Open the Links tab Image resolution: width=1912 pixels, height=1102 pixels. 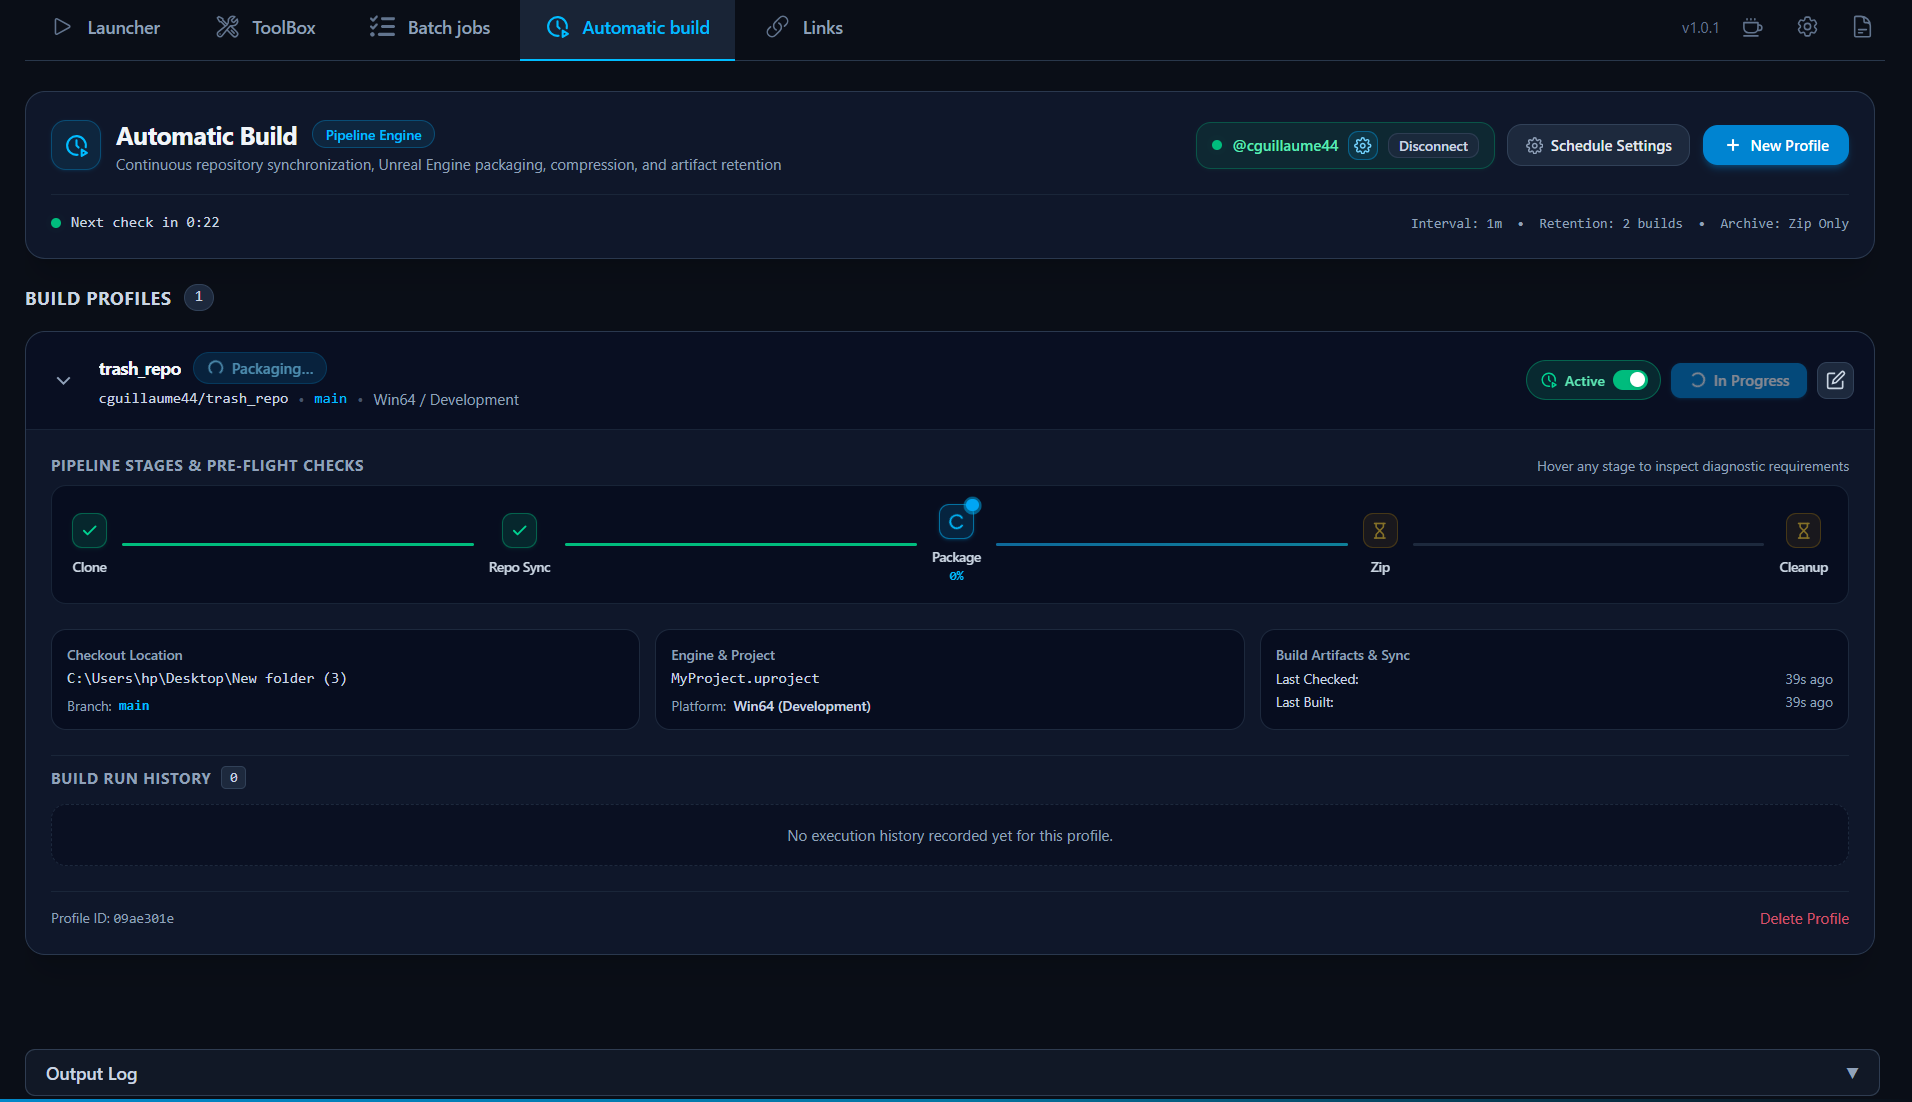[x=805, y=28]
